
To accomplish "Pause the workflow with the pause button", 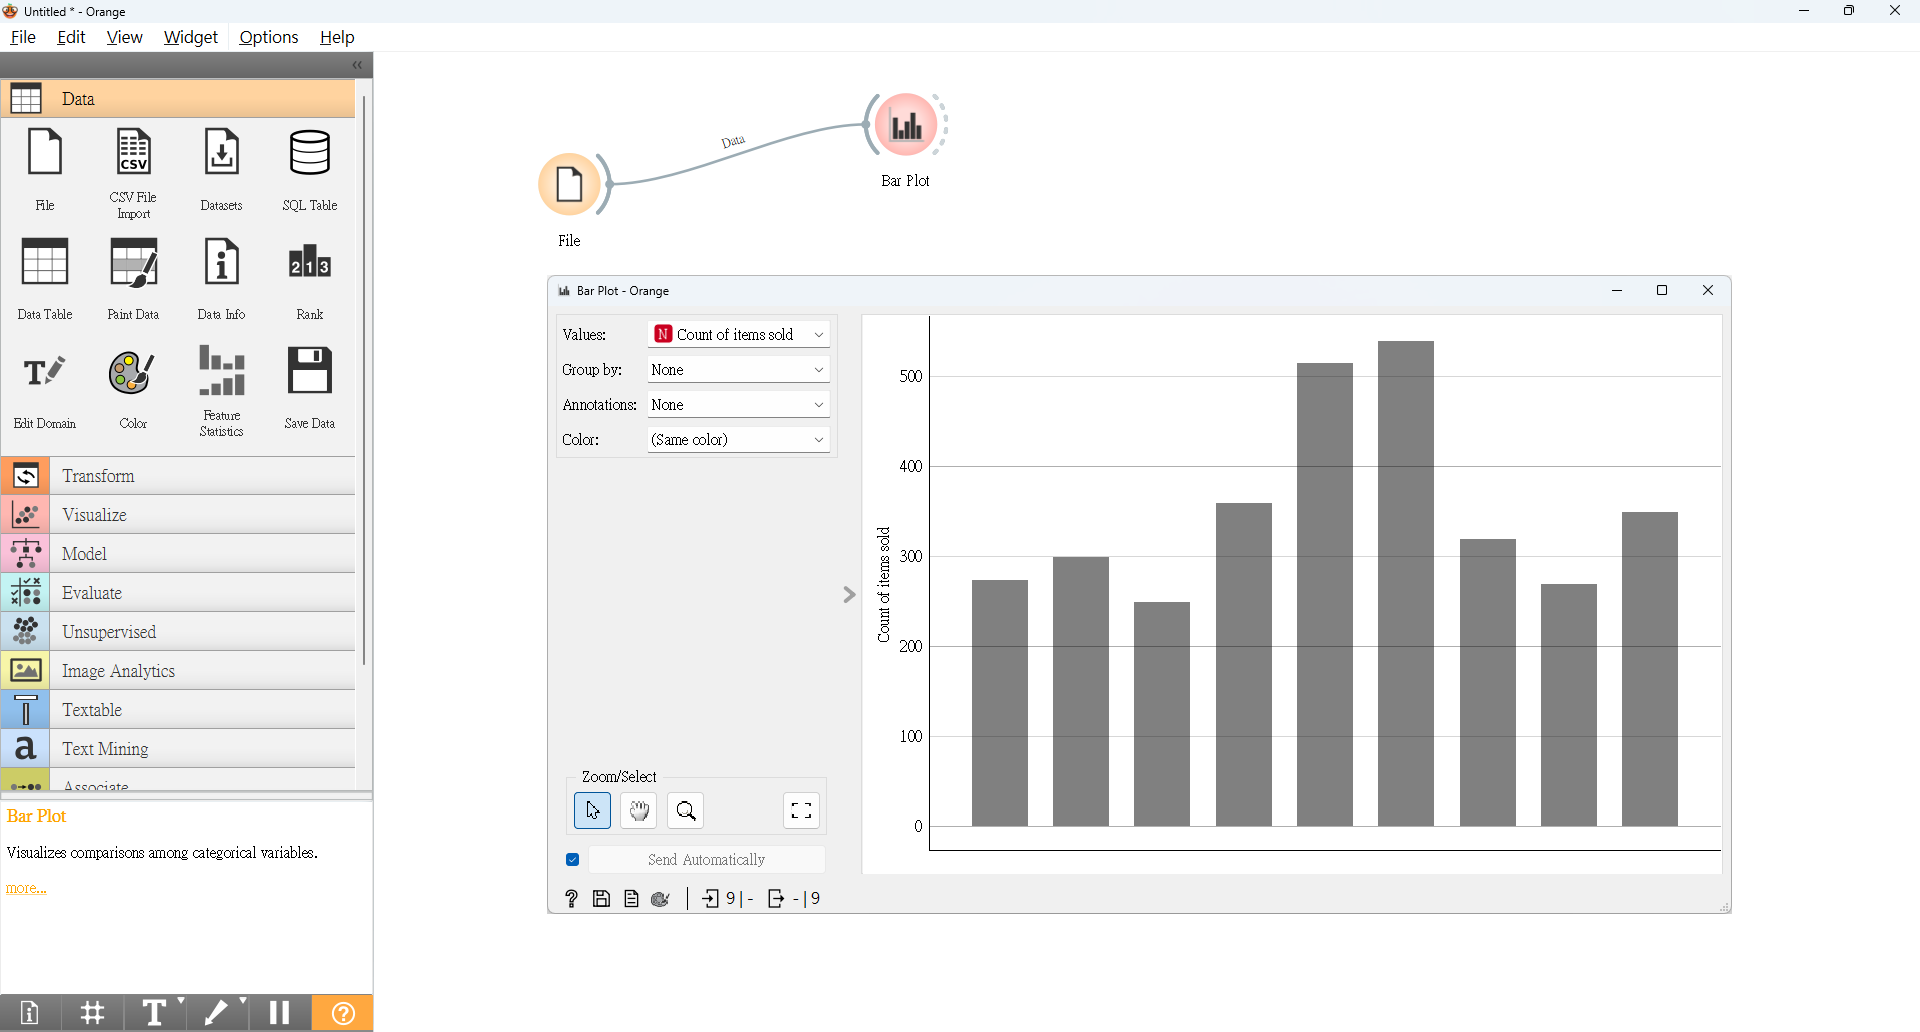I will (x=280, y=1013).
